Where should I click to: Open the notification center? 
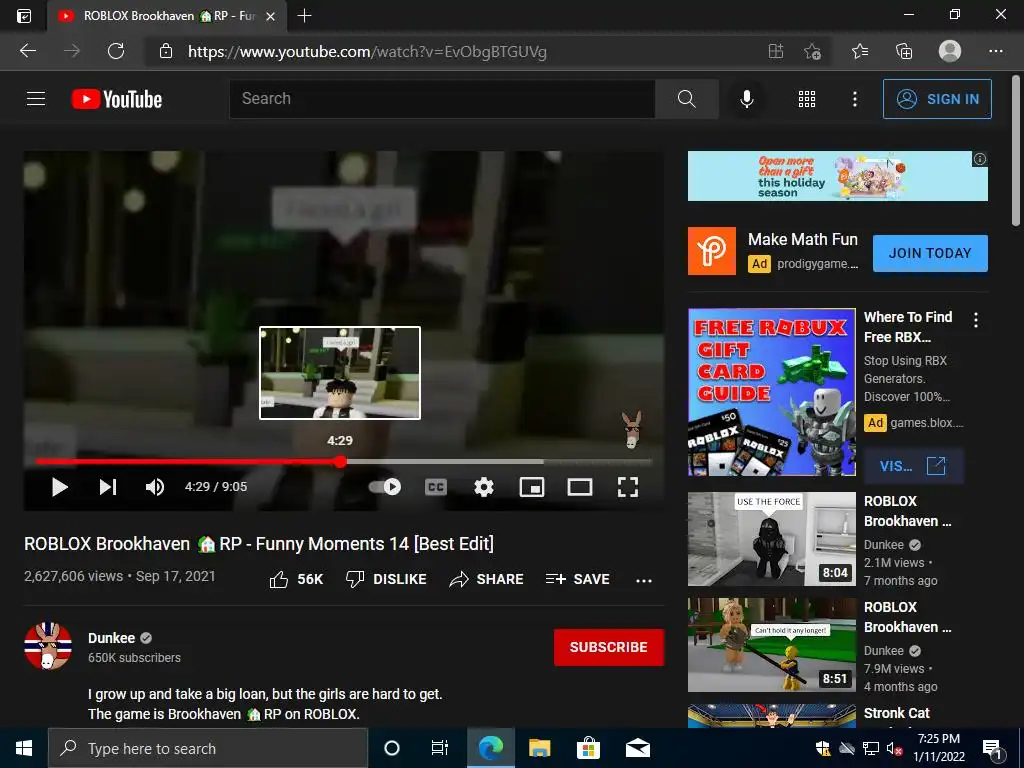pos(992,749)
